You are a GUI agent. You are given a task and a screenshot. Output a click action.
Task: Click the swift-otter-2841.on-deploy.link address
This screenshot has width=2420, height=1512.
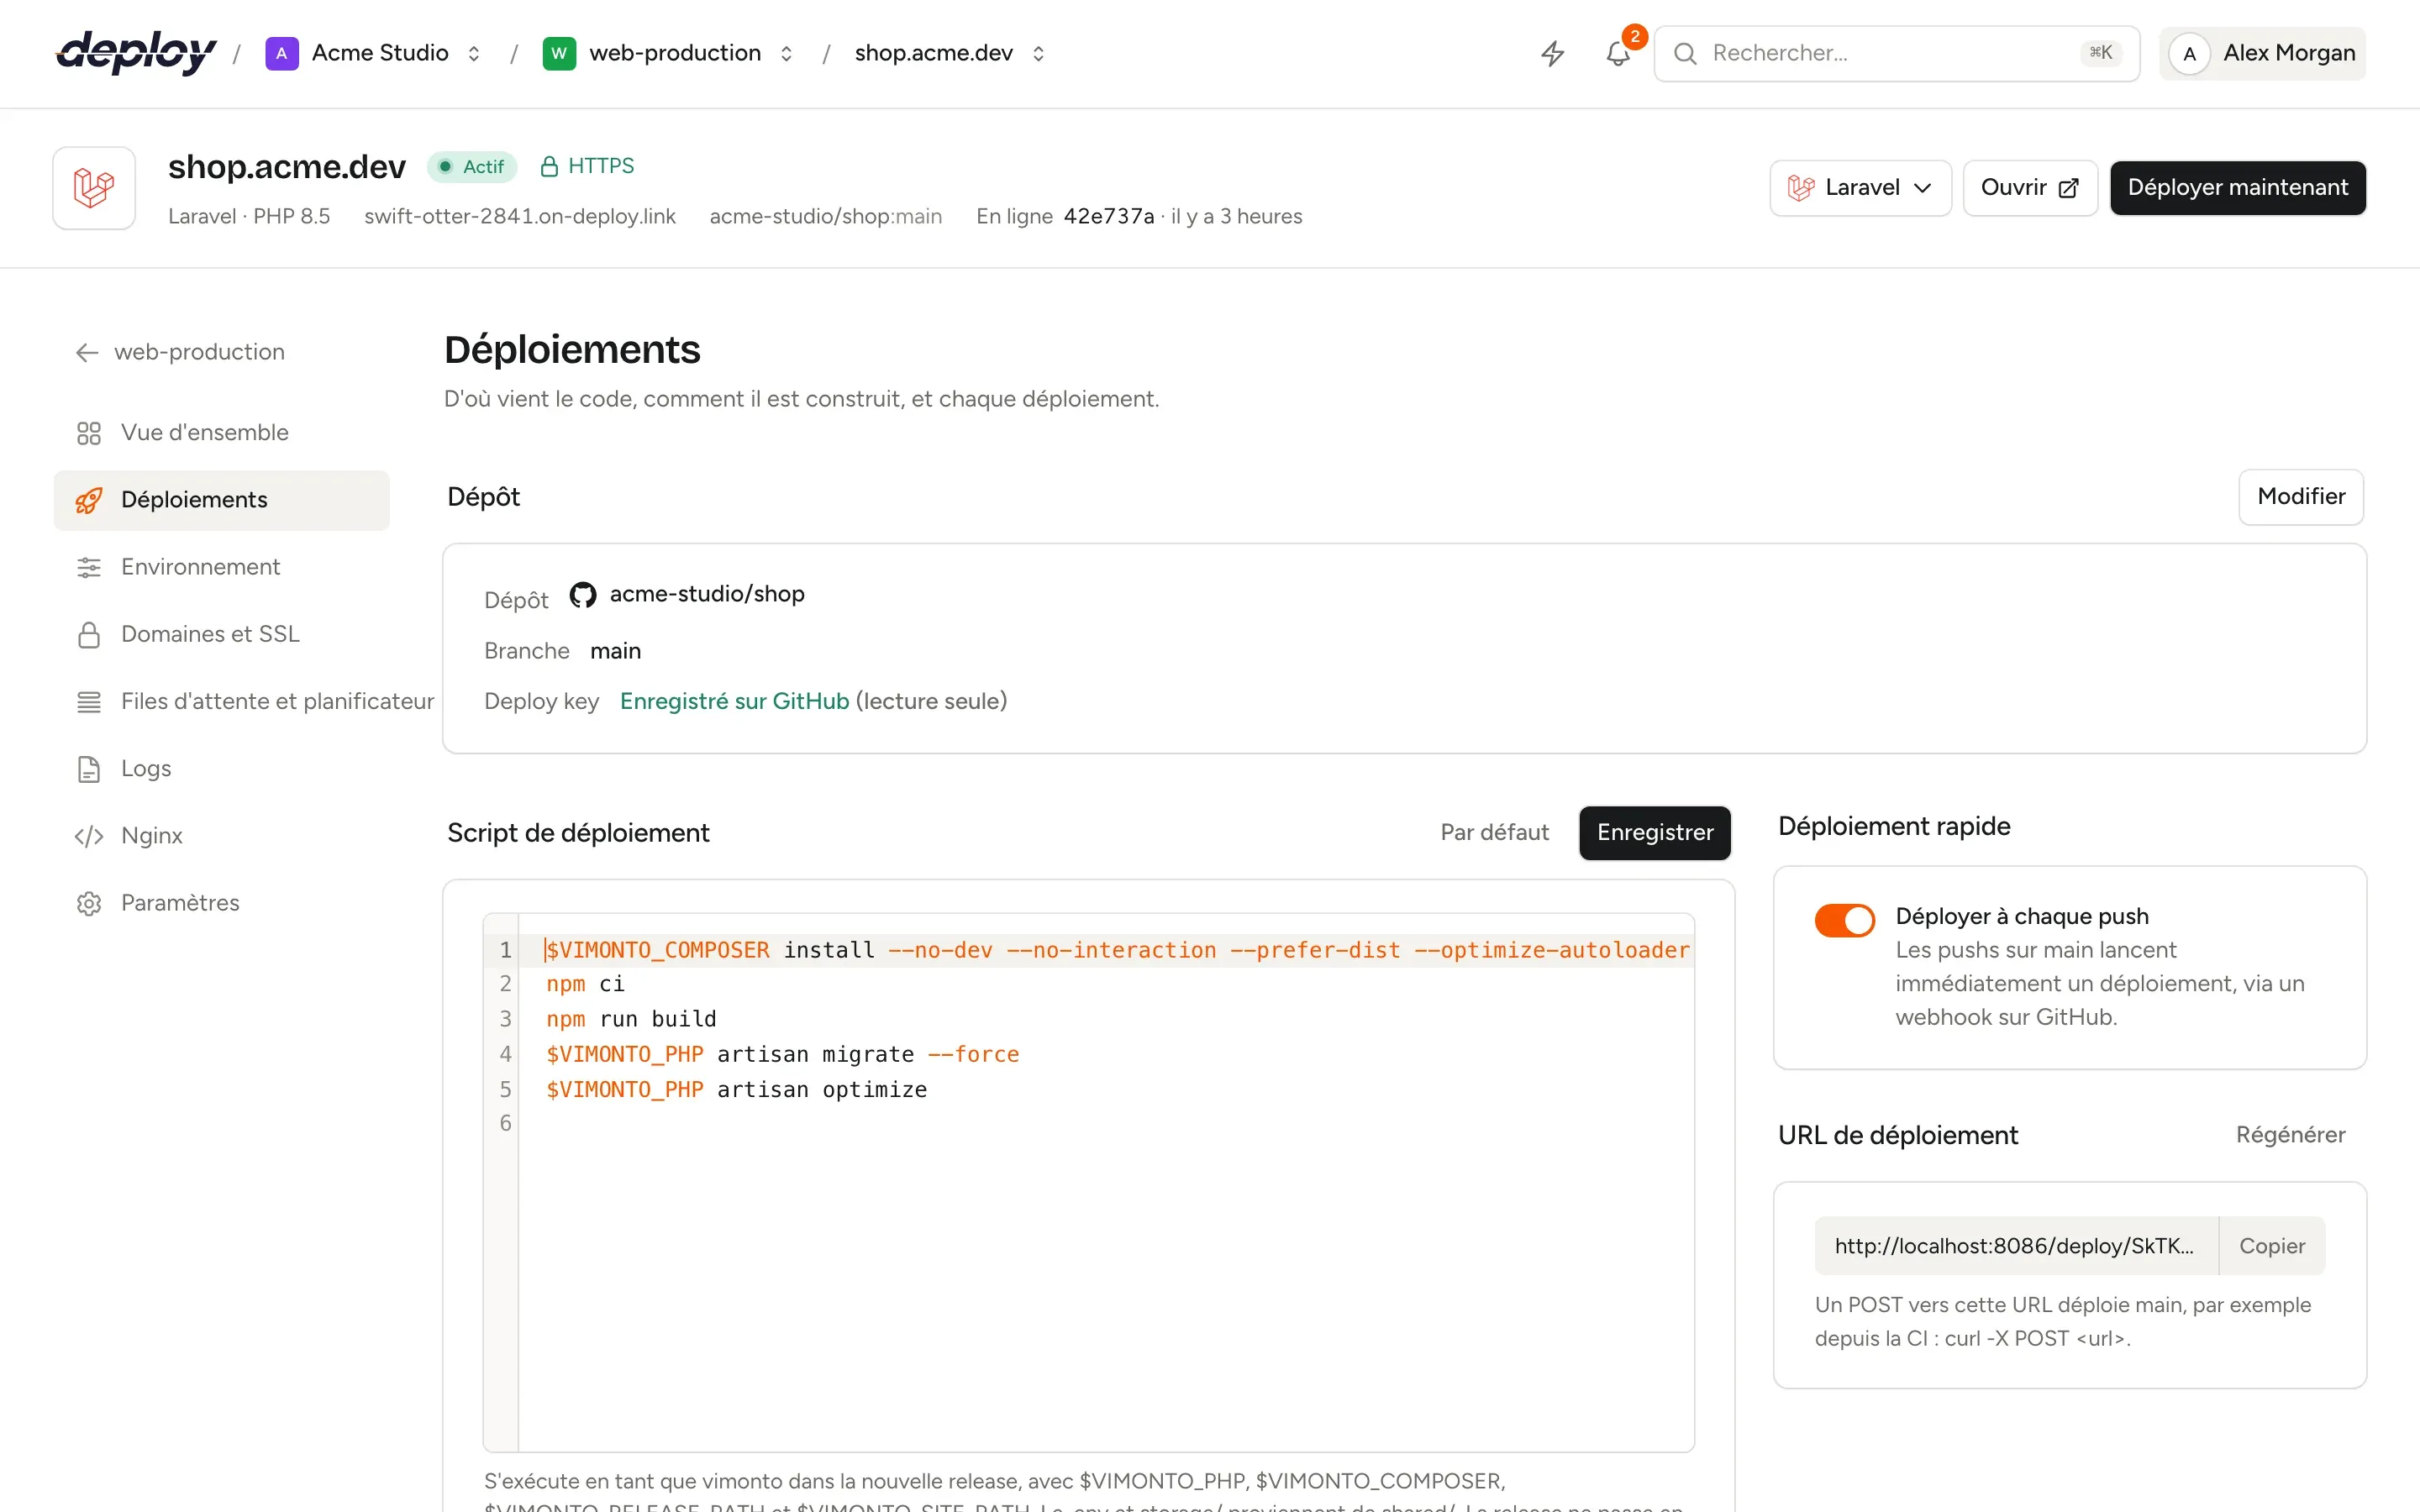pyautogui.click(x=520, y=217)
